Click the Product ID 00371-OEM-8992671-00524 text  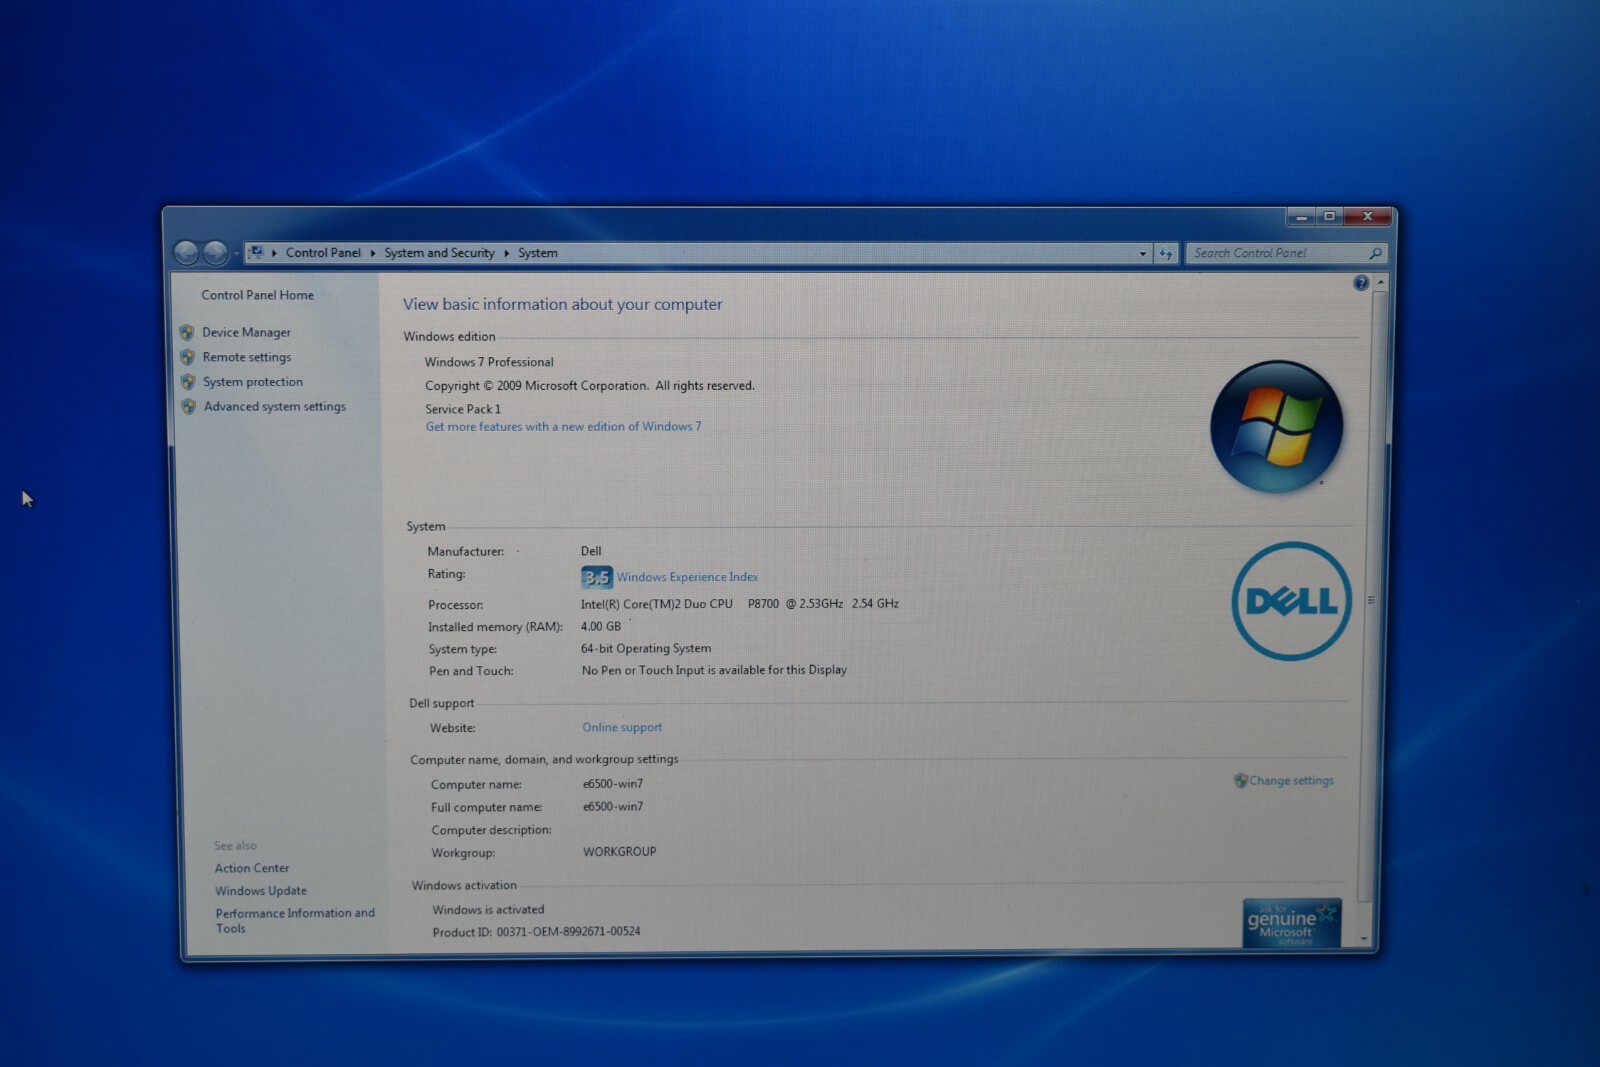tap(536, 932)
